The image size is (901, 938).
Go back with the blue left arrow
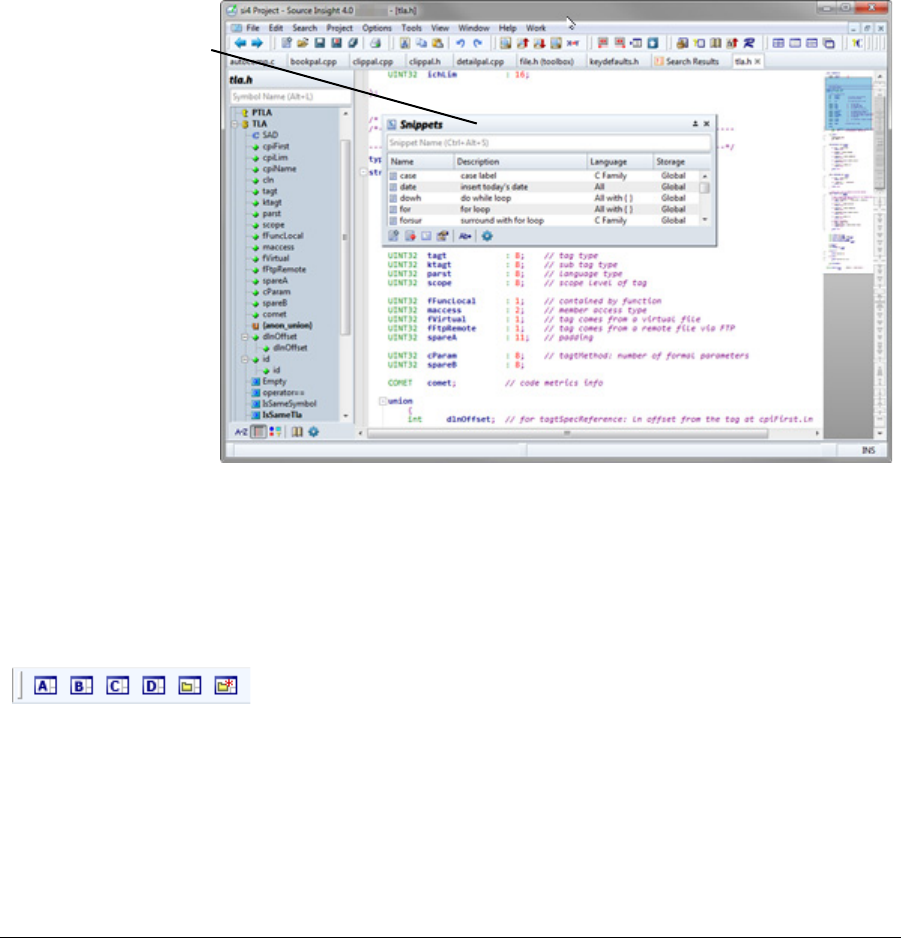[241, 43]
